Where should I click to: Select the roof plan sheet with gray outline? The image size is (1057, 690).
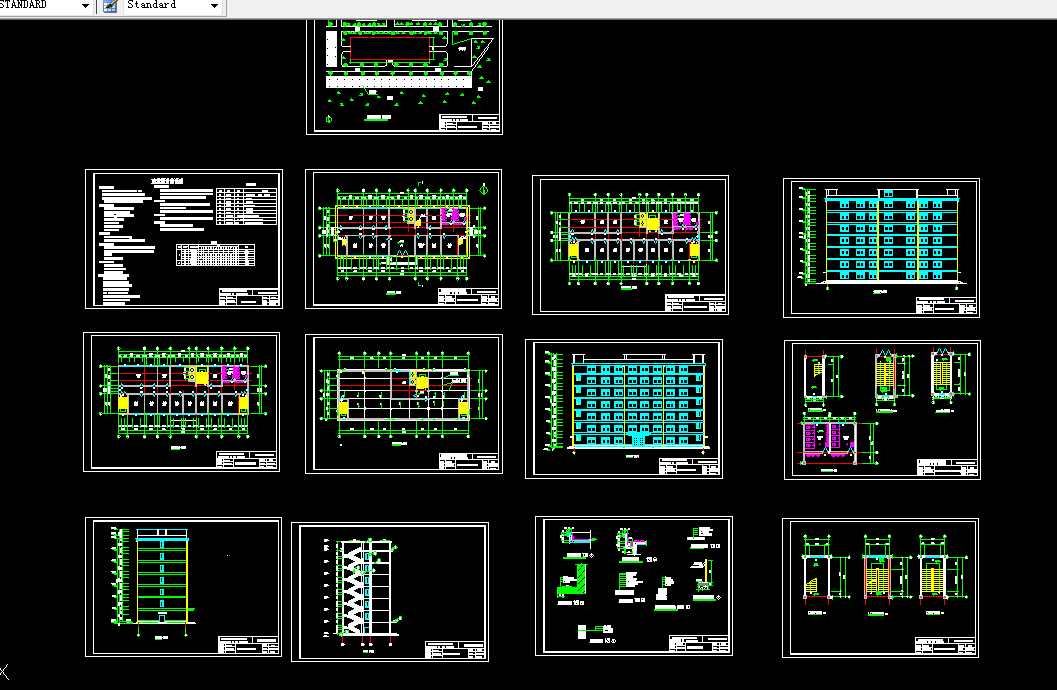(404, 404)
